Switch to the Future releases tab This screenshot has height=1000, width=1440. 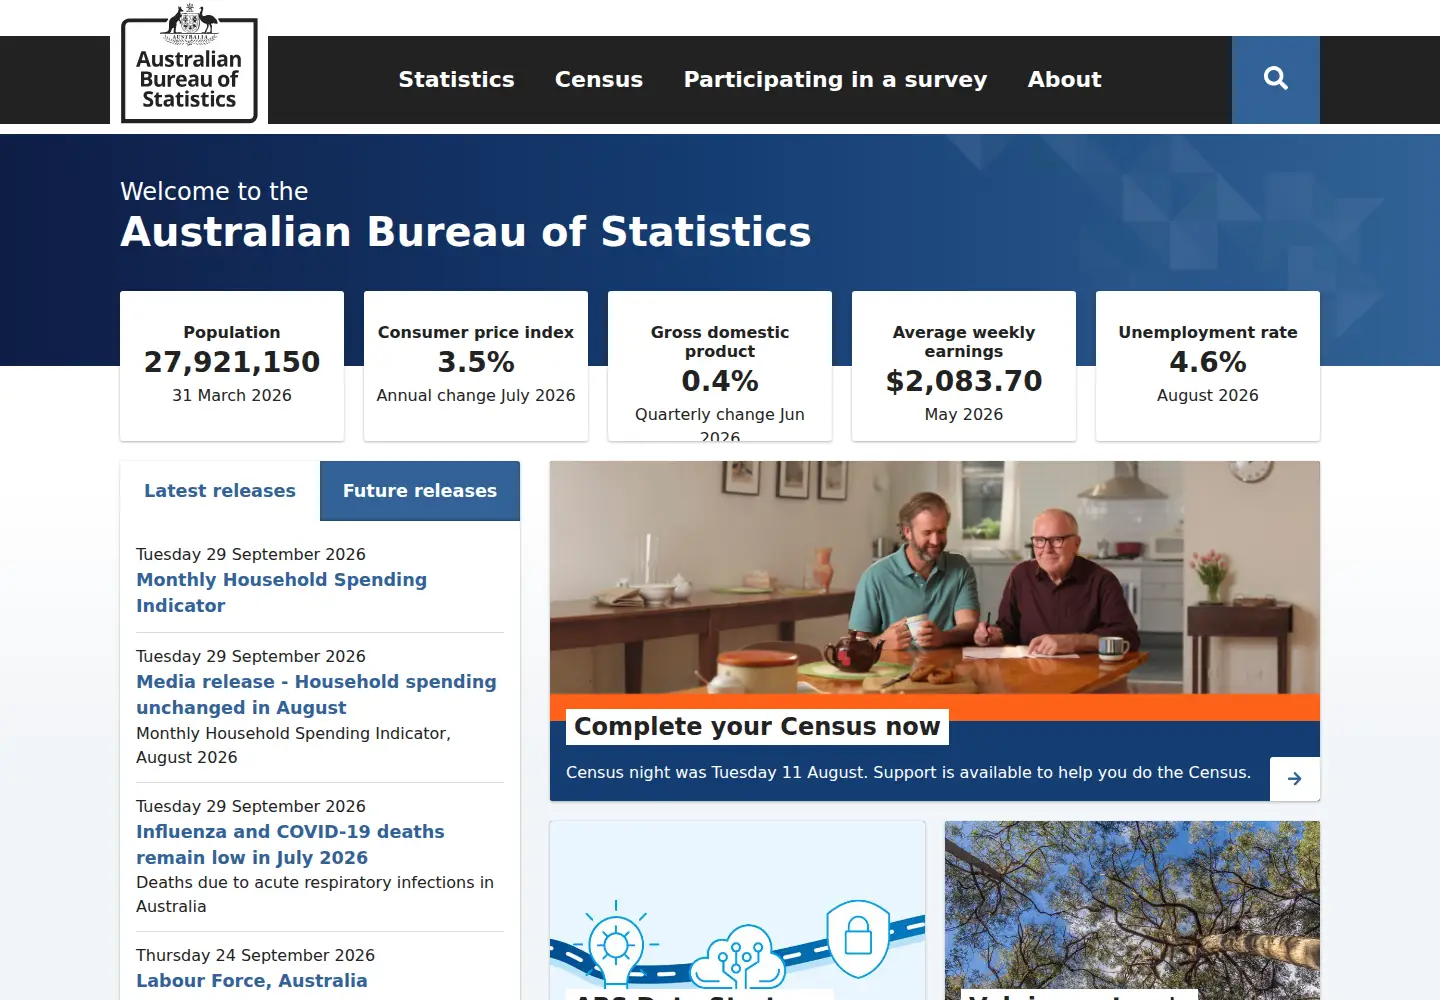[x=420, y=491]
